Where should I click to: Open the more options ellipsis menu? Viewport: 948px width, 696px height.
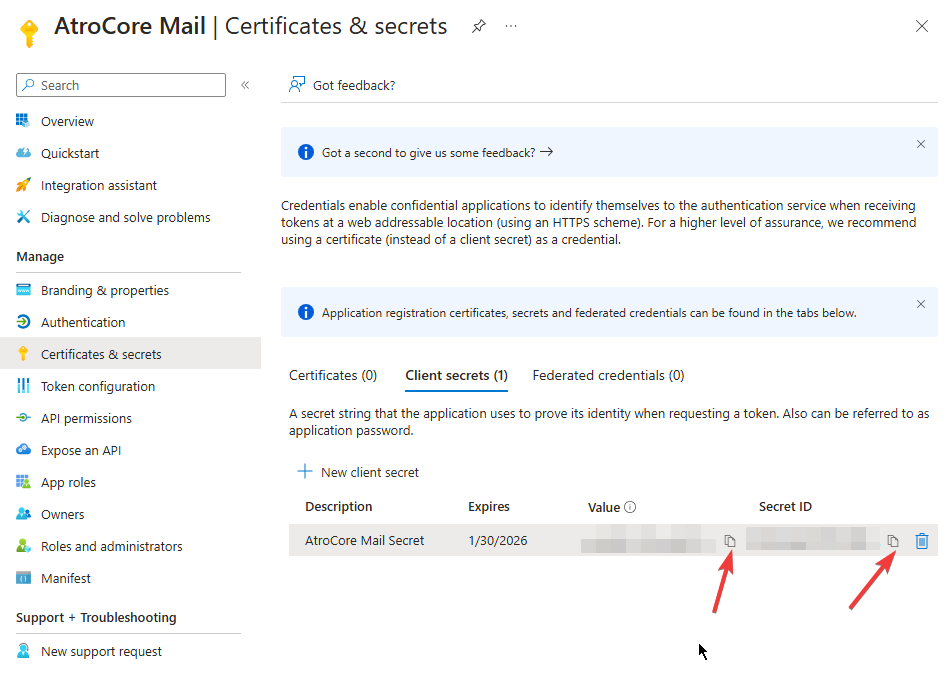[511, 27]
